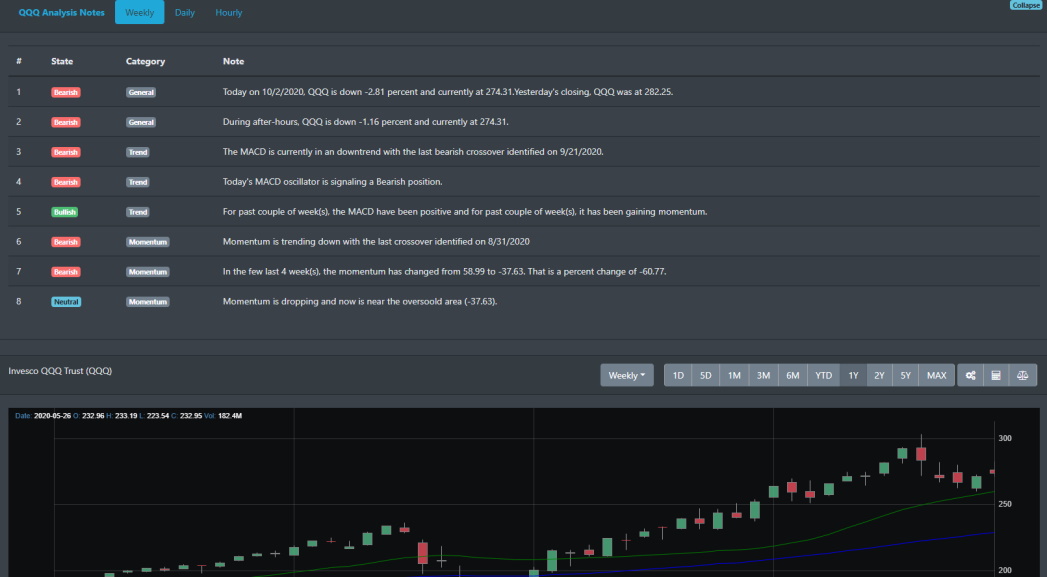Screen dimensions: 1047x577
Task: Click the momentum near oversold area note
Action: click(x=360, y=302)
